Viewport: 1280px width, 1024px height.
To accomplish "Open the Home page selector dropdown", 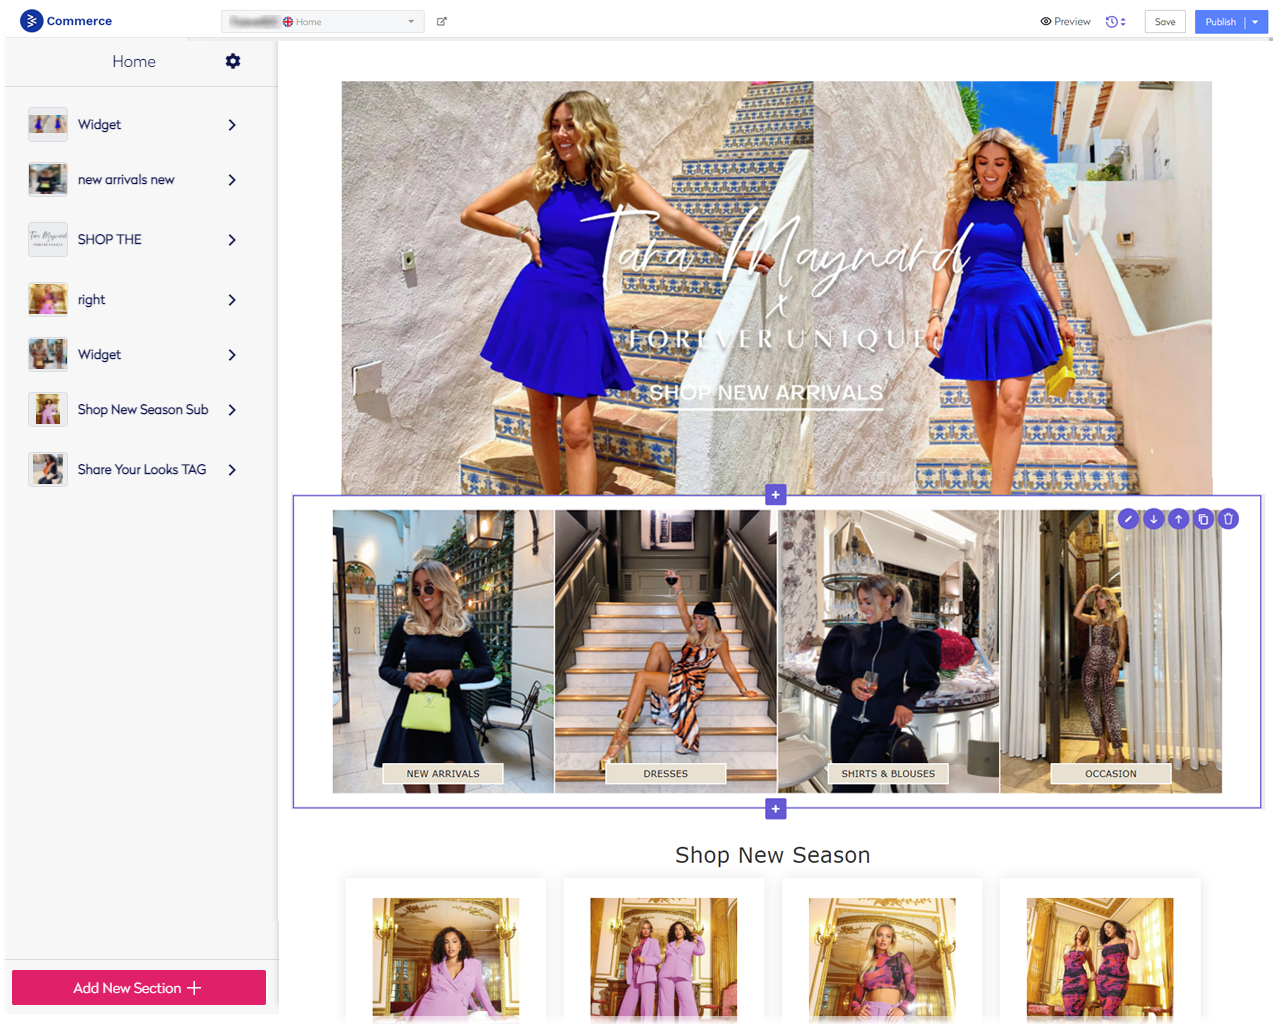I will pyautogui.click(x=322, y=21).
